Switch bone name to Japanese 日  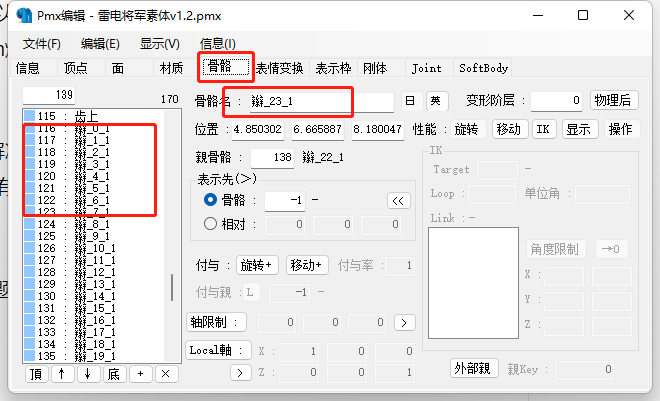click(x=410, y=101)
